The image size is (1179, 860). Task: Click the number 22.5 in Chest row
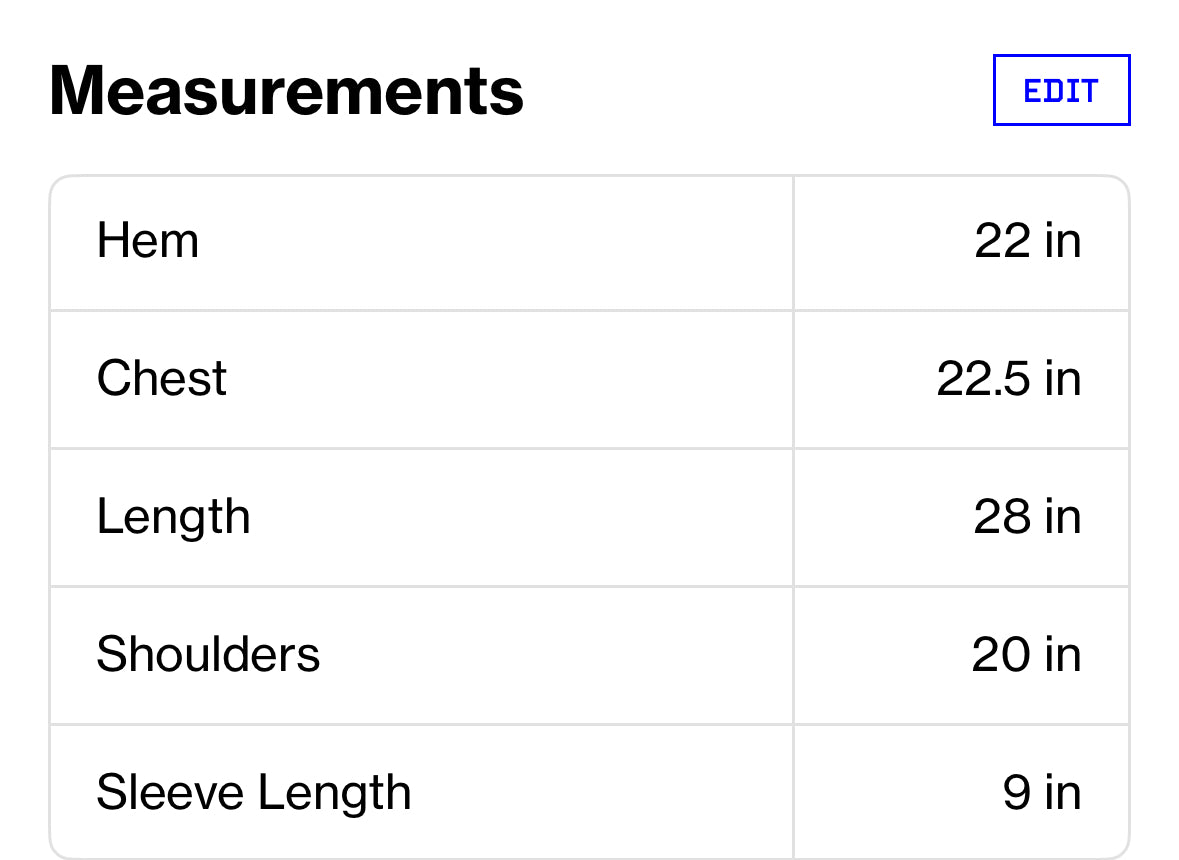tap(982, 379)
